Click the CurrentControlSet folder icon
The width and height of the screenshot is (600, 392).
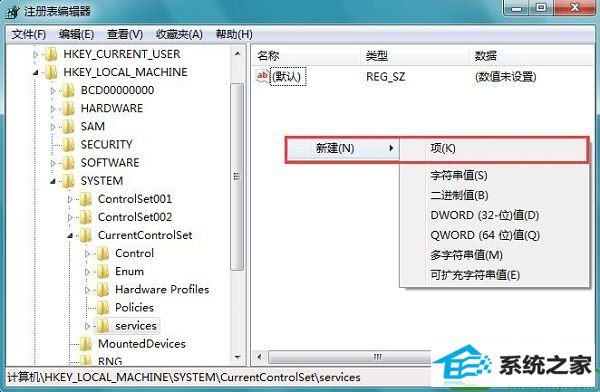[x=85, y=235]
